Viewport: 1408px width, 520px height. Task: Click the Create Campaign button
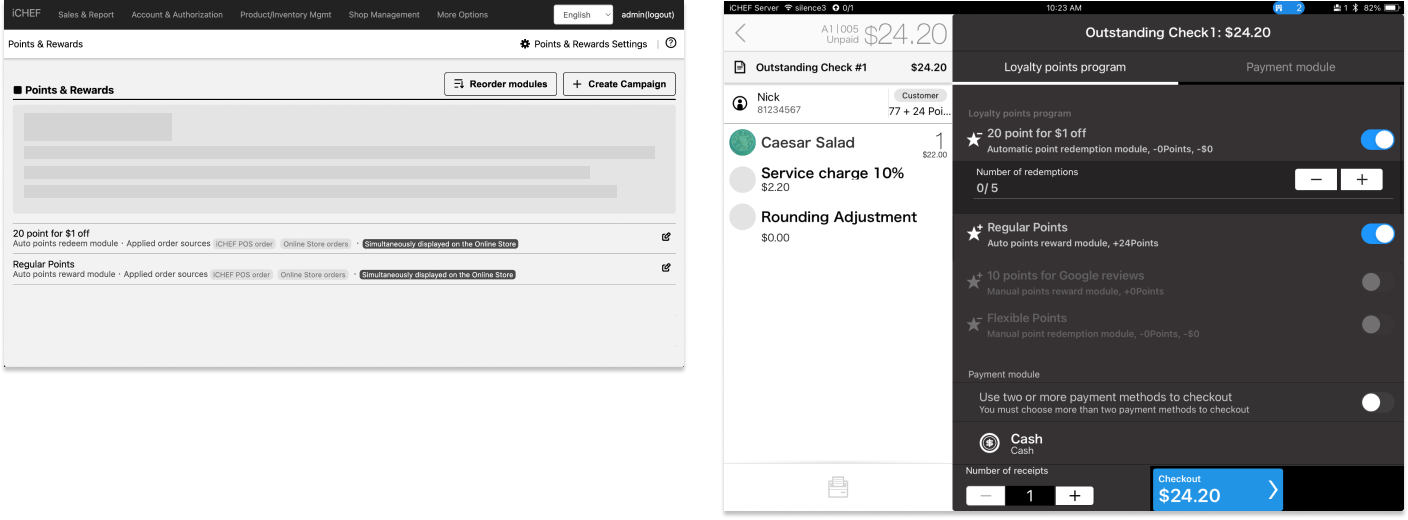(619, 84)
